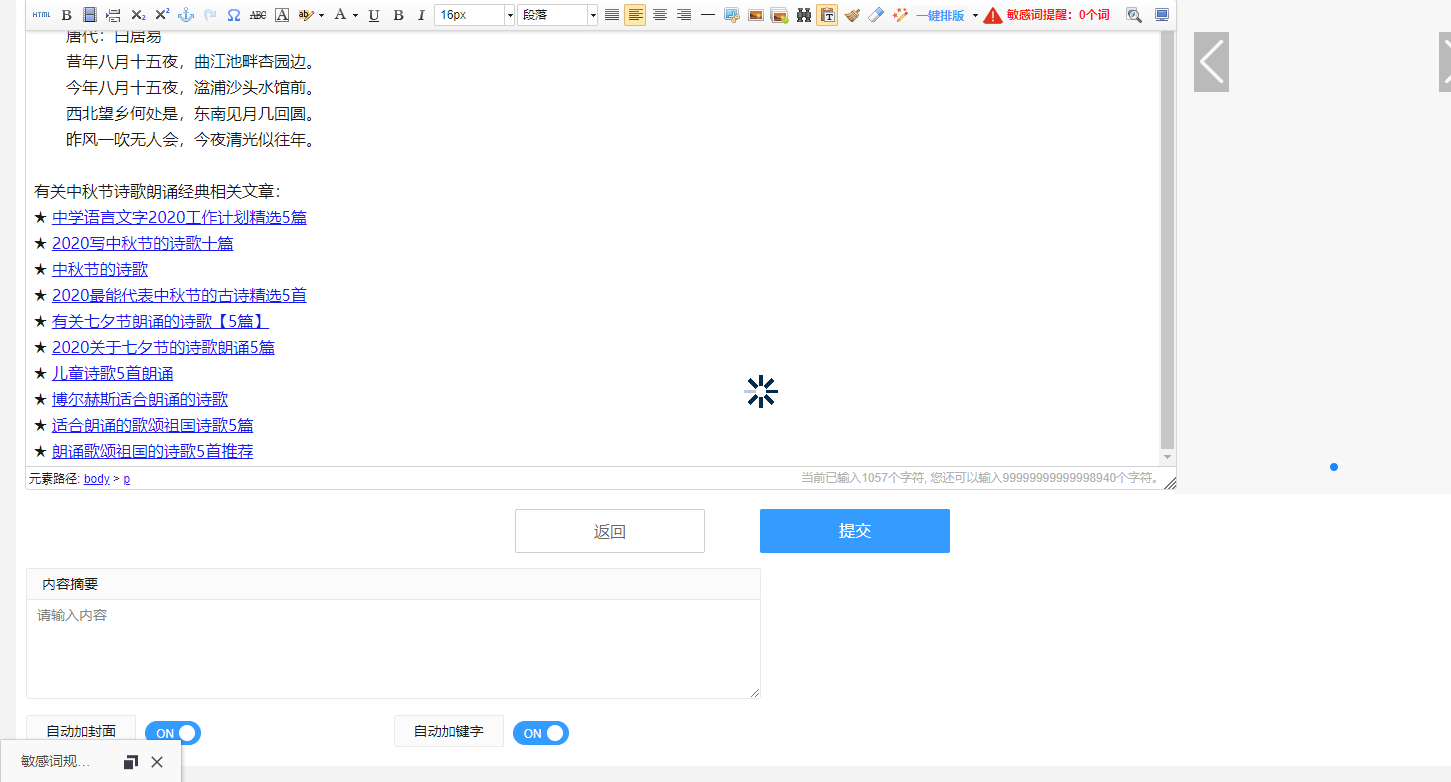1451x782 pixels.
Task: Open the 博尔赫斯适合朗诵的诗歌 link
Action: 140,399
